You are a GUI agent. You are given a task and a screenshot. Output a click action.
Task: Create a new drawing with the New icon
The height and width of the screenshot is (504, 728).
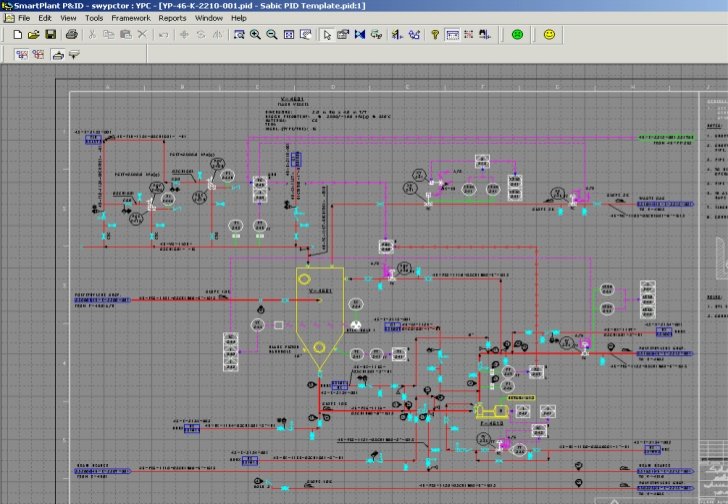coord(18,34)
